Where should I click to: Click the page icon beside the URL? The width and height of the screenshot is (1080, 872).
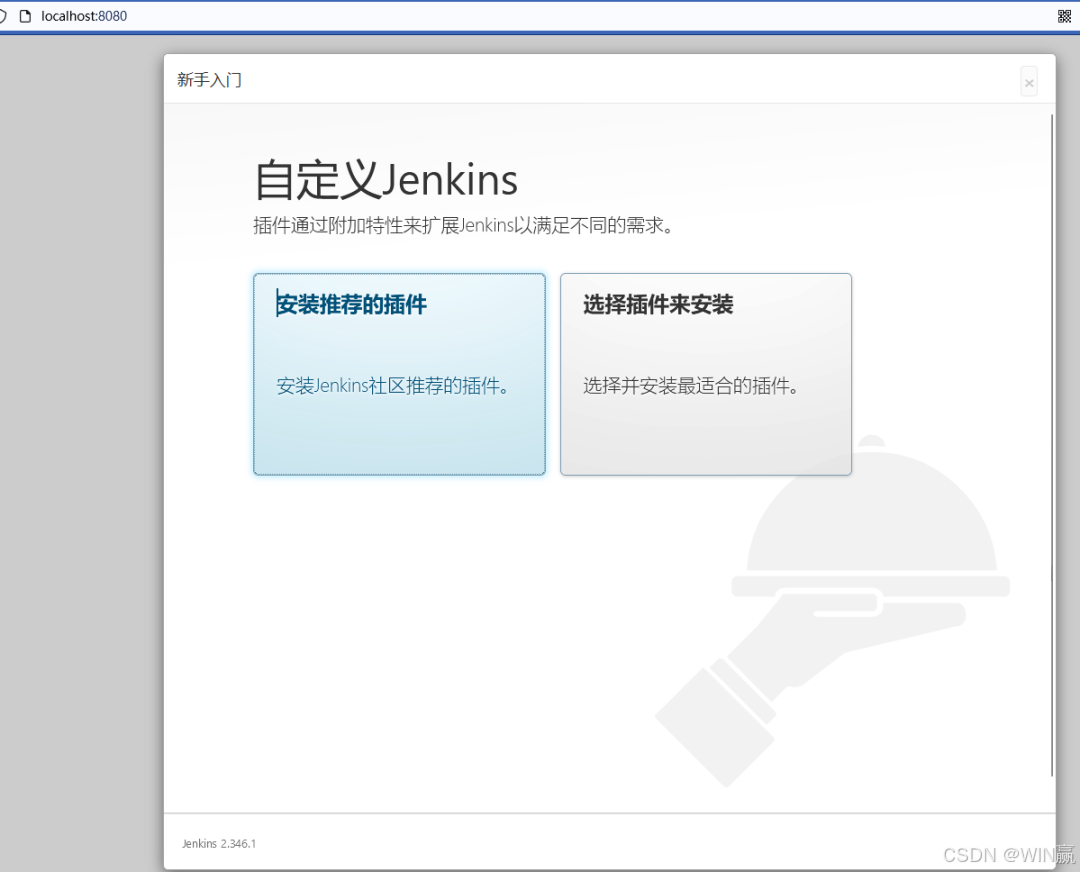coord(25,16)
